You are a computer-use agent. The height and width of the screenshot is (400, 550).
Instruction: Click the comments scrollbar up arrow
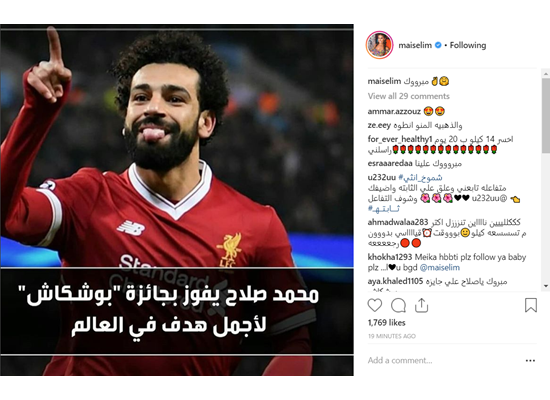coord(546,74)
